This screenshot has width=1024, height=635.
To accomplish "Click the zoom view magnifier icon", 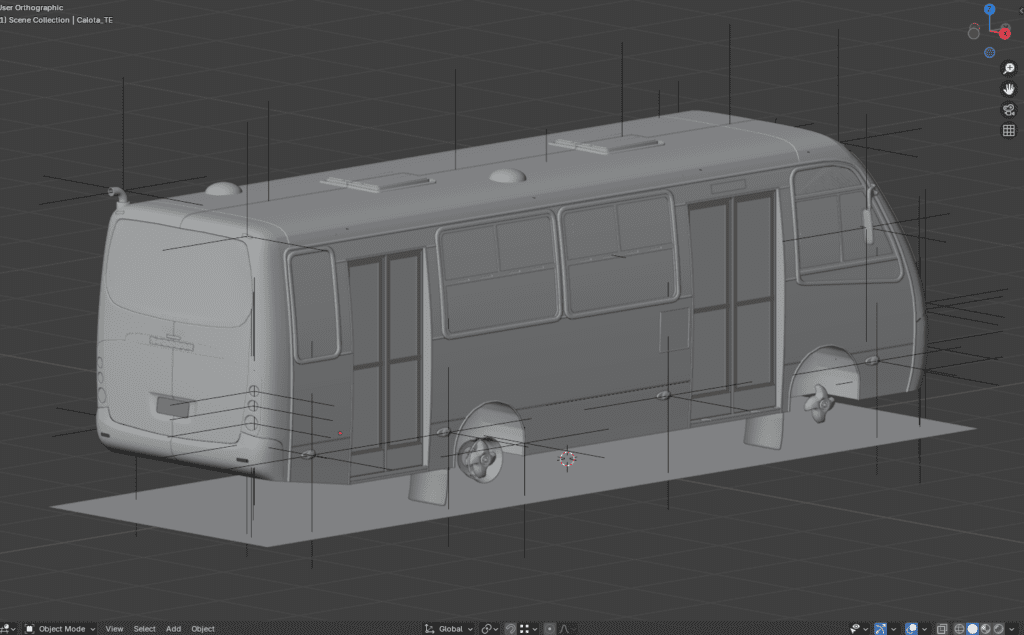I will (1009, 68).
